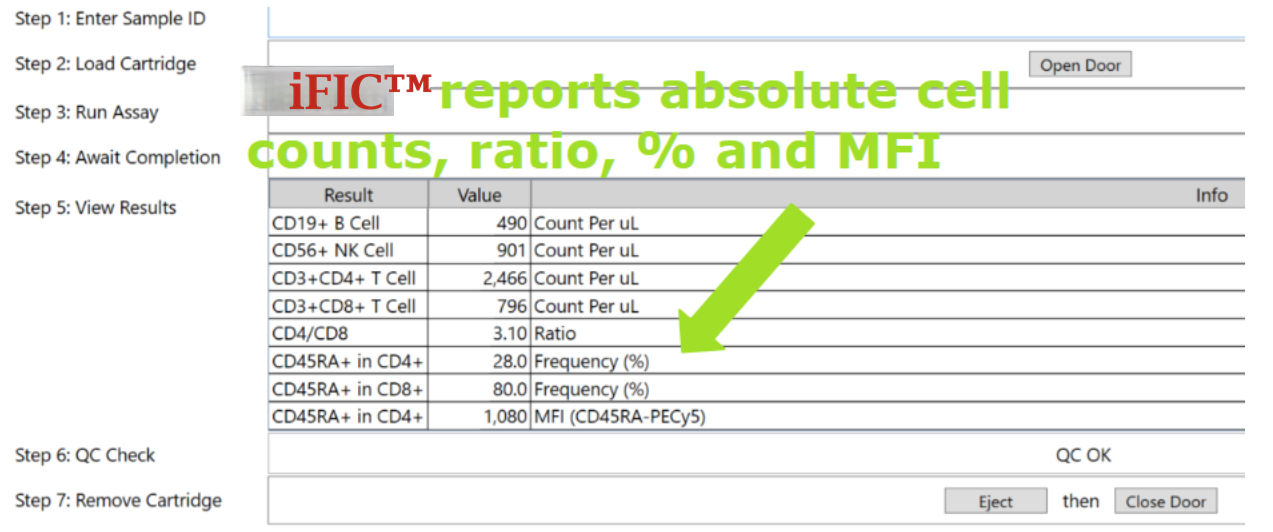Image resolution: width=1273 pixels, height=532 pixels.
Task: Select the Result column header
Action: 349,195
